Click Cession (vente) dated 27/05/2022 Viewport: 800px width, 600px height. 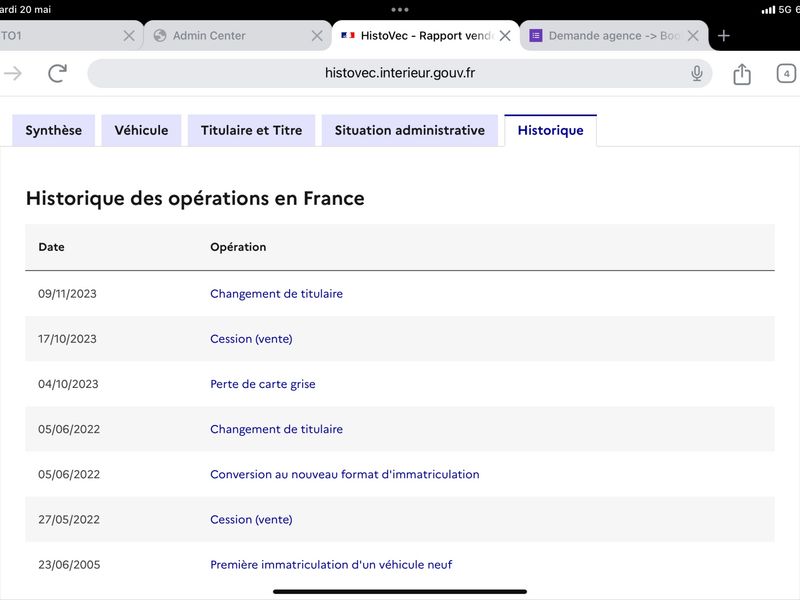(x=251, y=519)
